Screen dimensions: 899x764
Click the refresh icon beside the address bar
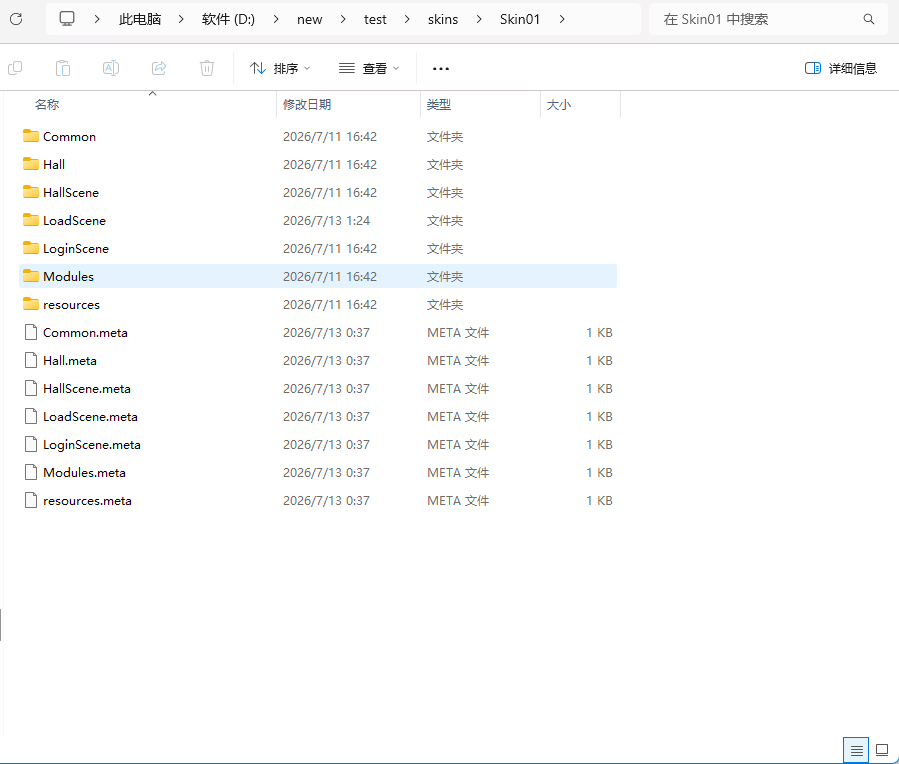[16, 19]
